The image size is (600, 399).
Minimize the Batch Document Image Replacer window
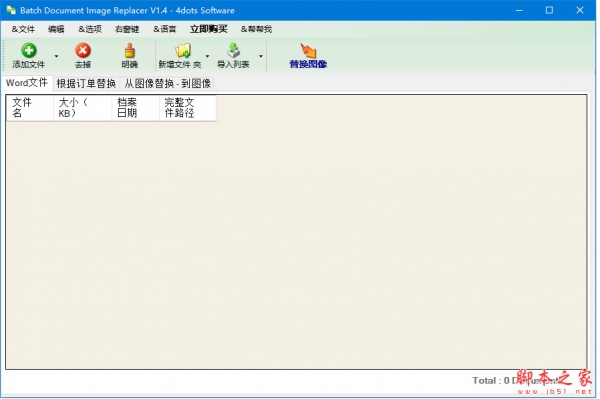519,10
